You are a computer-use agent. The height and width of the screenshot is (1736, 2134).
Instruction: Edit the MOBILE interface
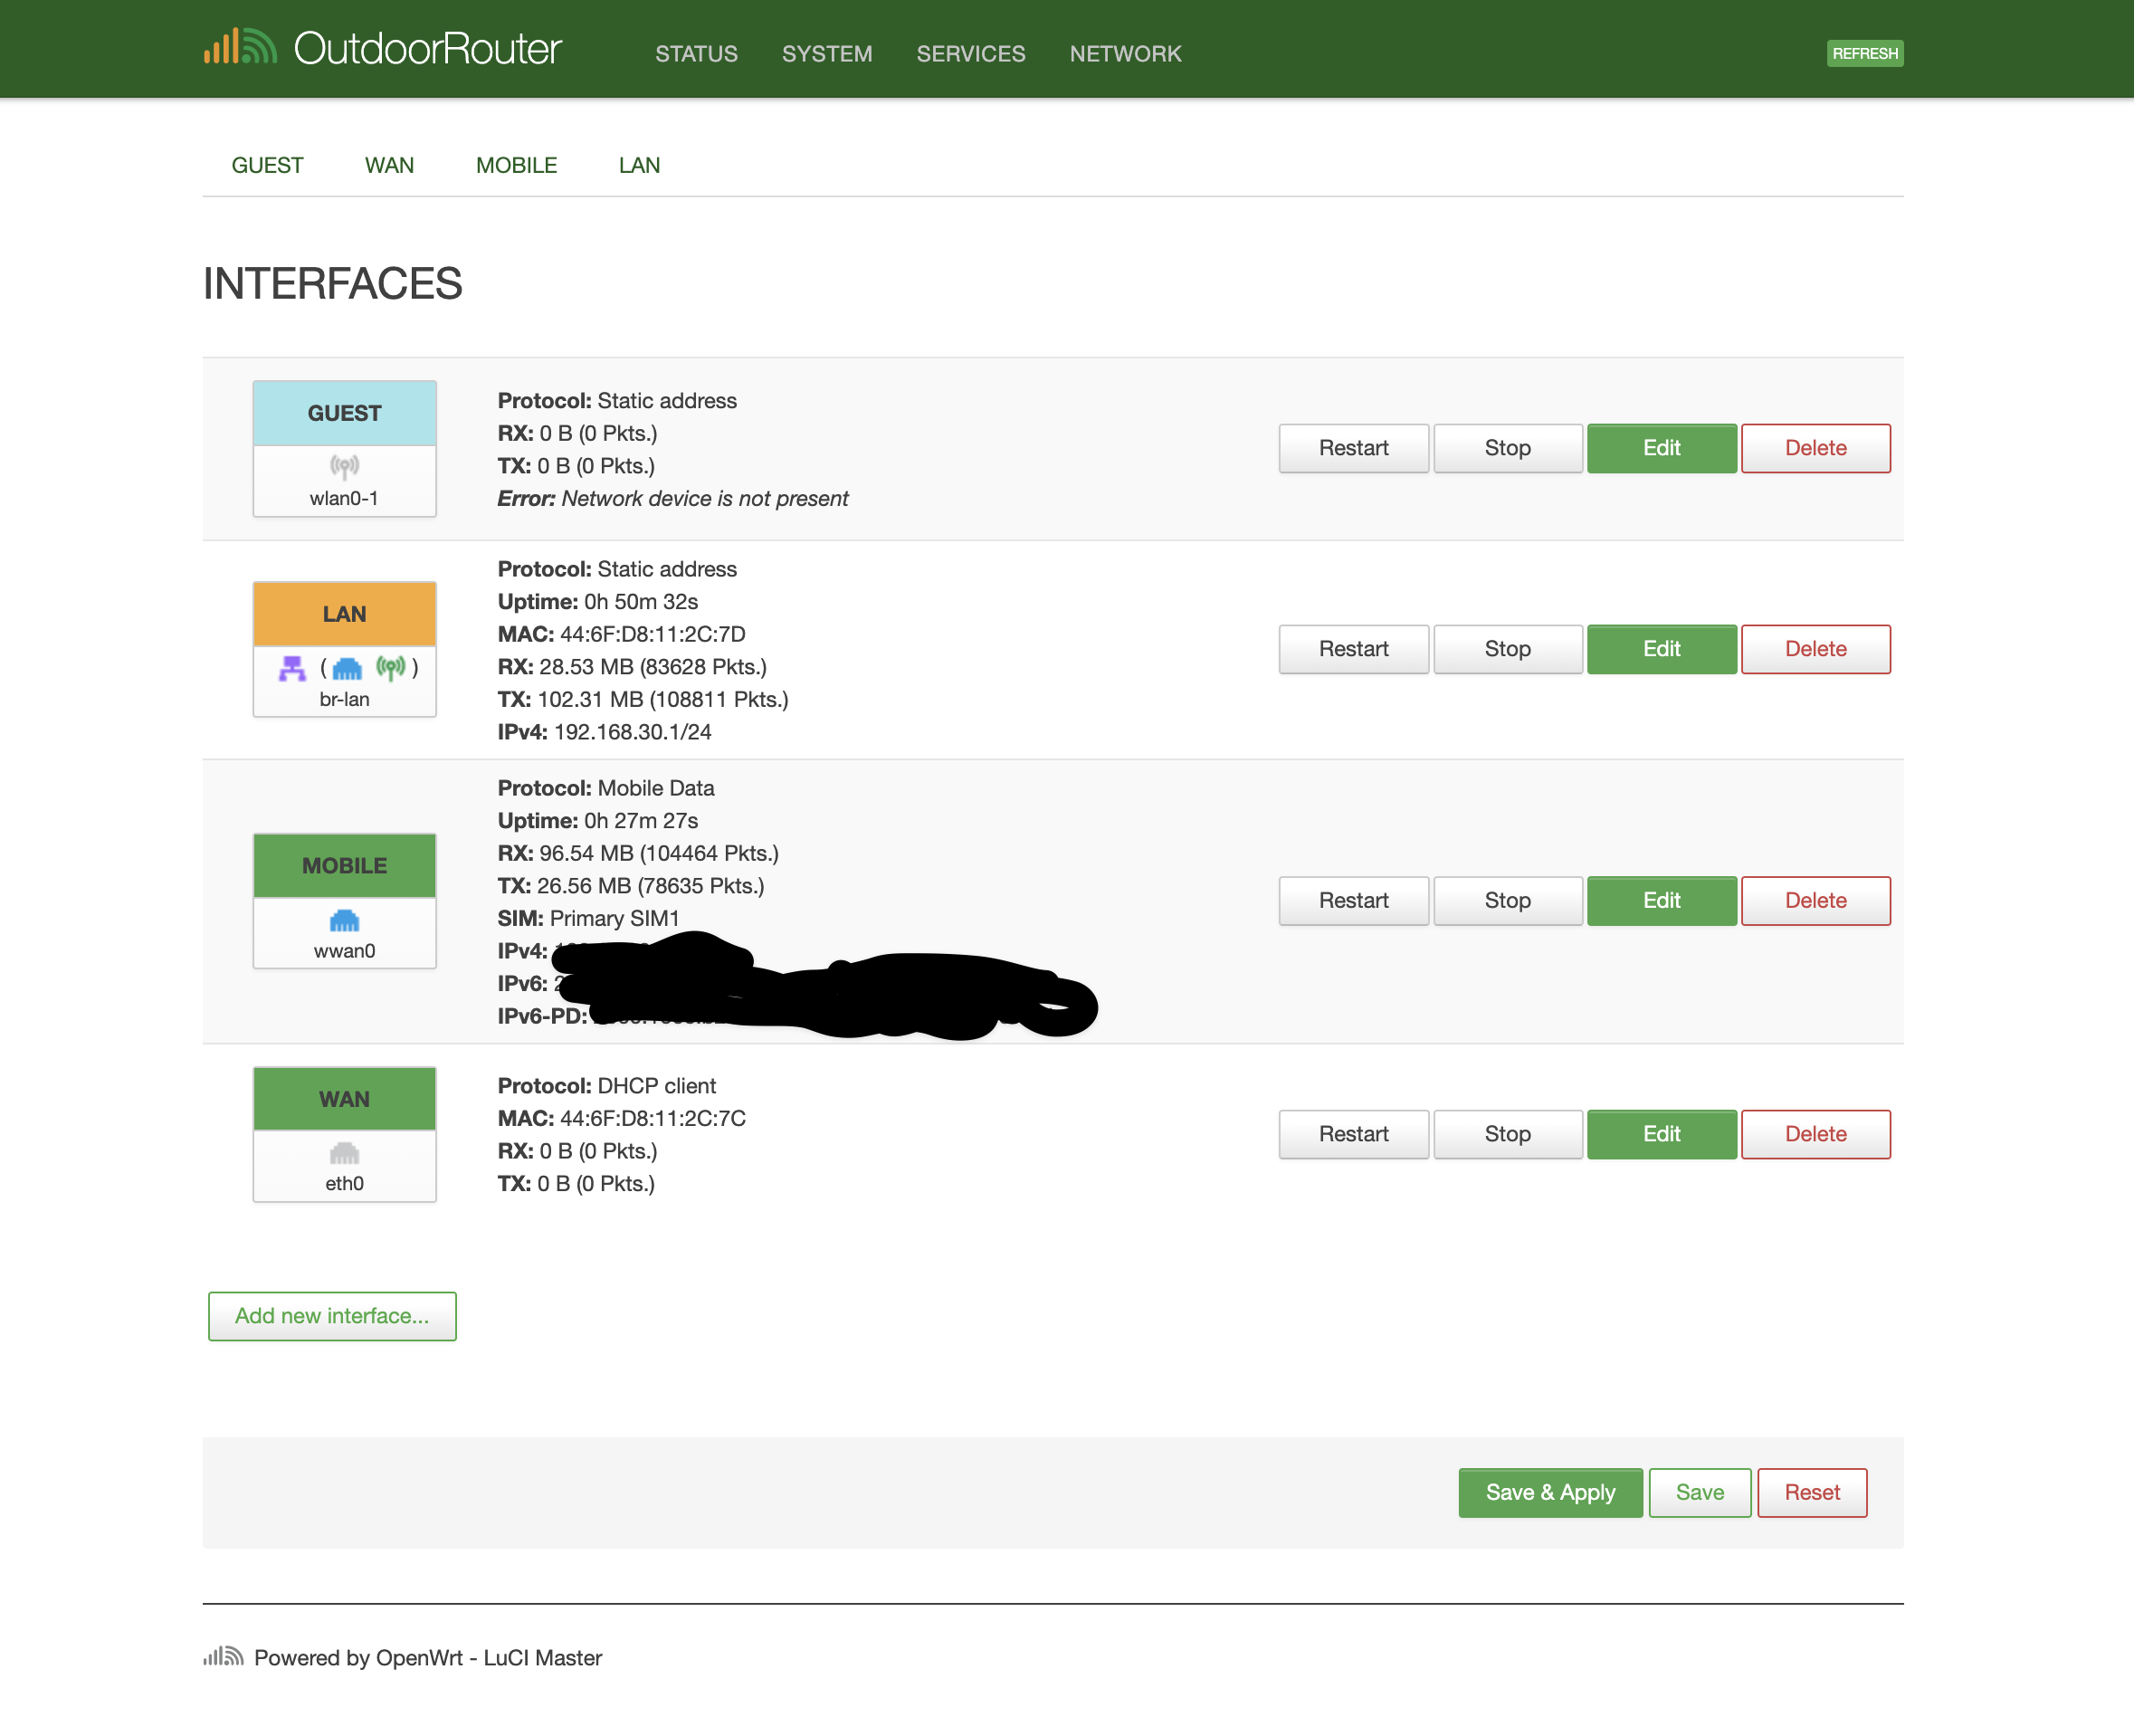(x=1661, y=901)
